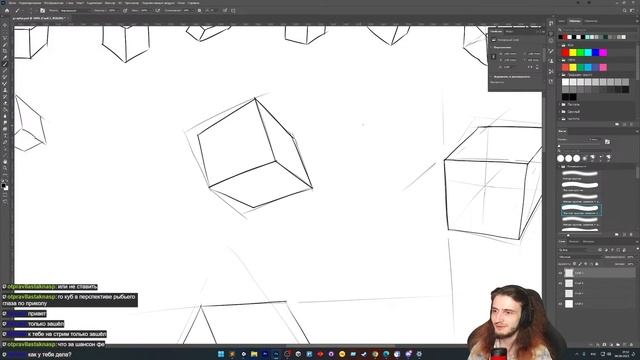Click the foreground color swatch in the toolbox

coord(4,185)
